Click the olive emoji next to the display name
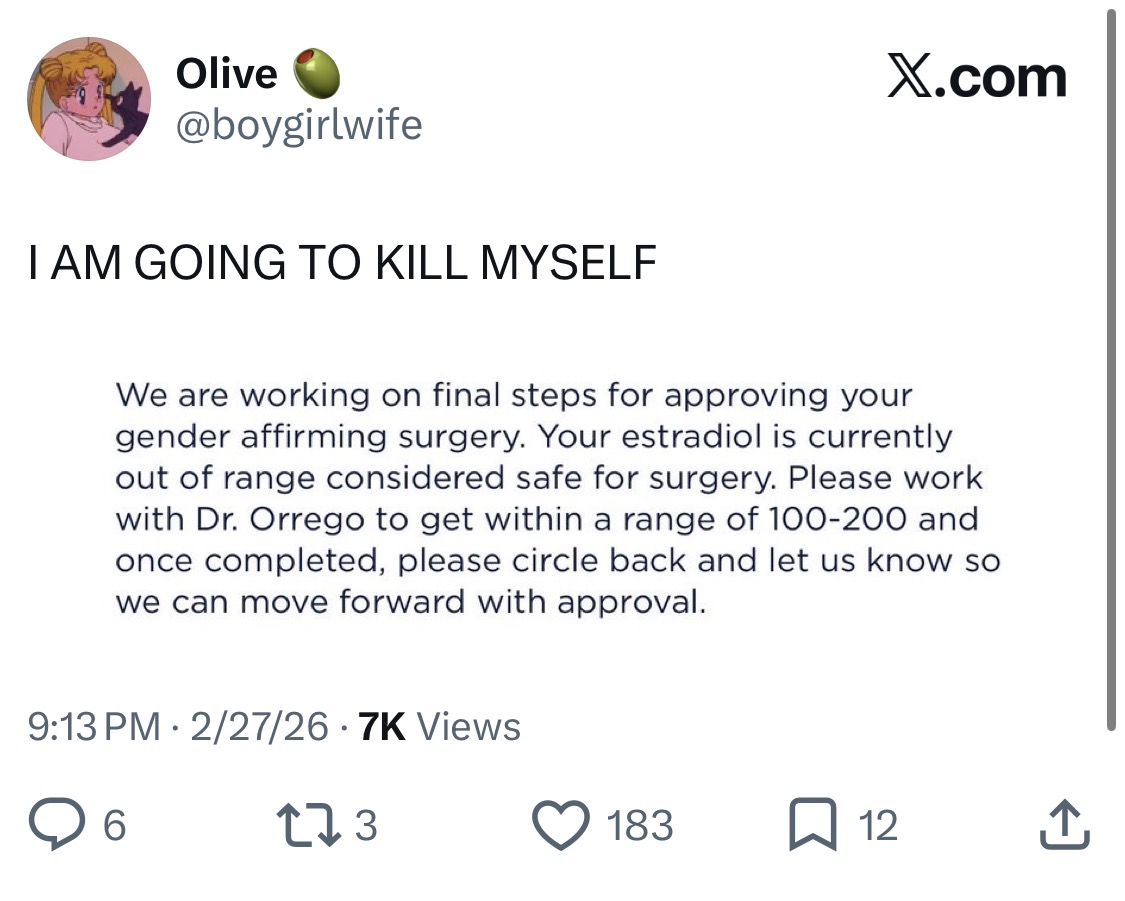This screenshot has height=901, width=1125. coord(316,73)
